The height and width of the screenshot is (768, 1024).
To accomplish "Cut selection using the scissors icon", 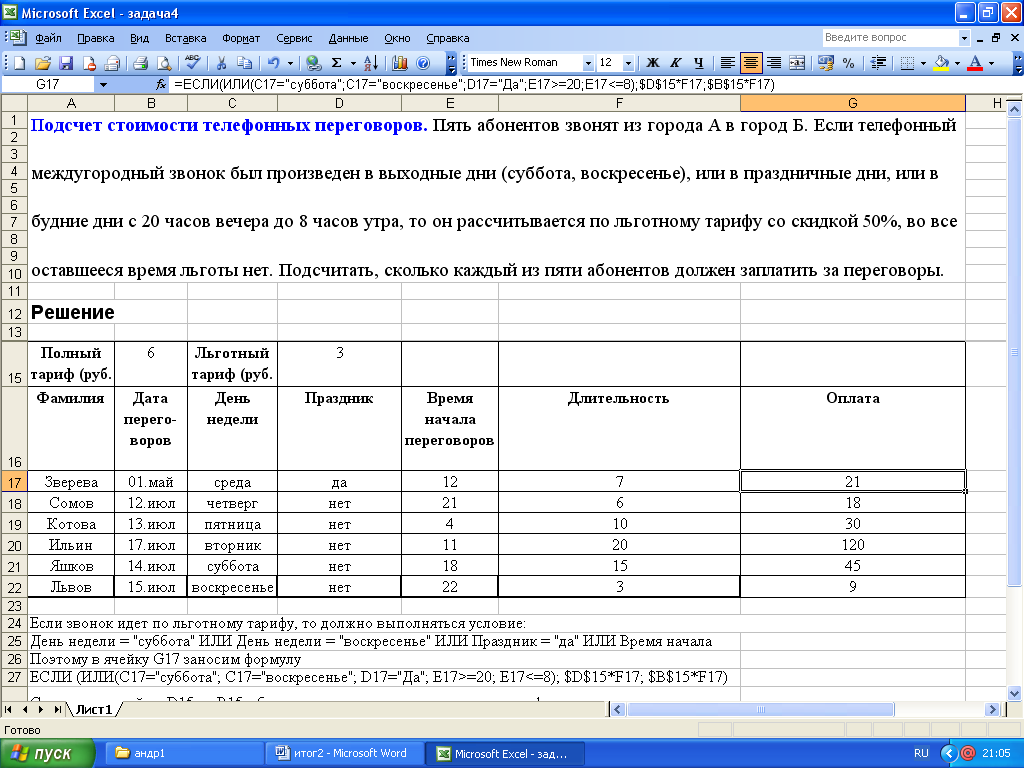I will click(221, 63).
